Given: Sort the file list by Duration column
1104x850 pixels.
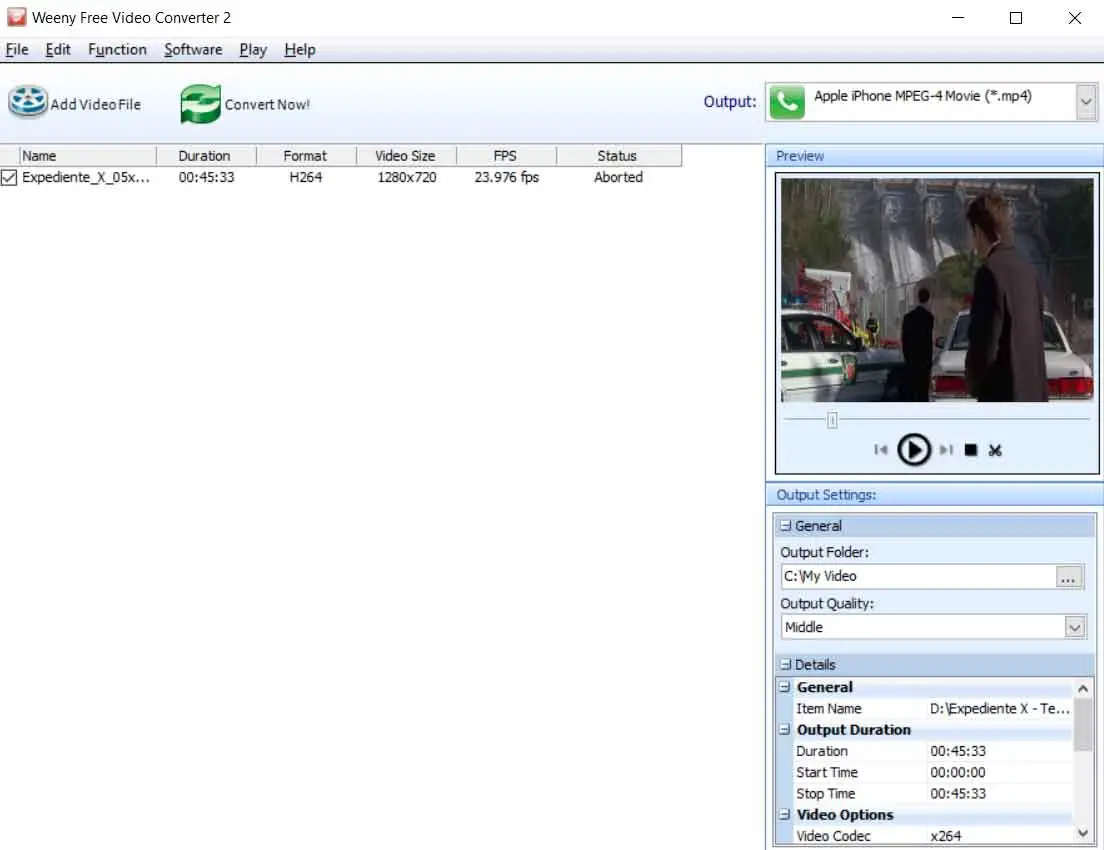Looking at the screenshot, I should [x=205, y=156].
